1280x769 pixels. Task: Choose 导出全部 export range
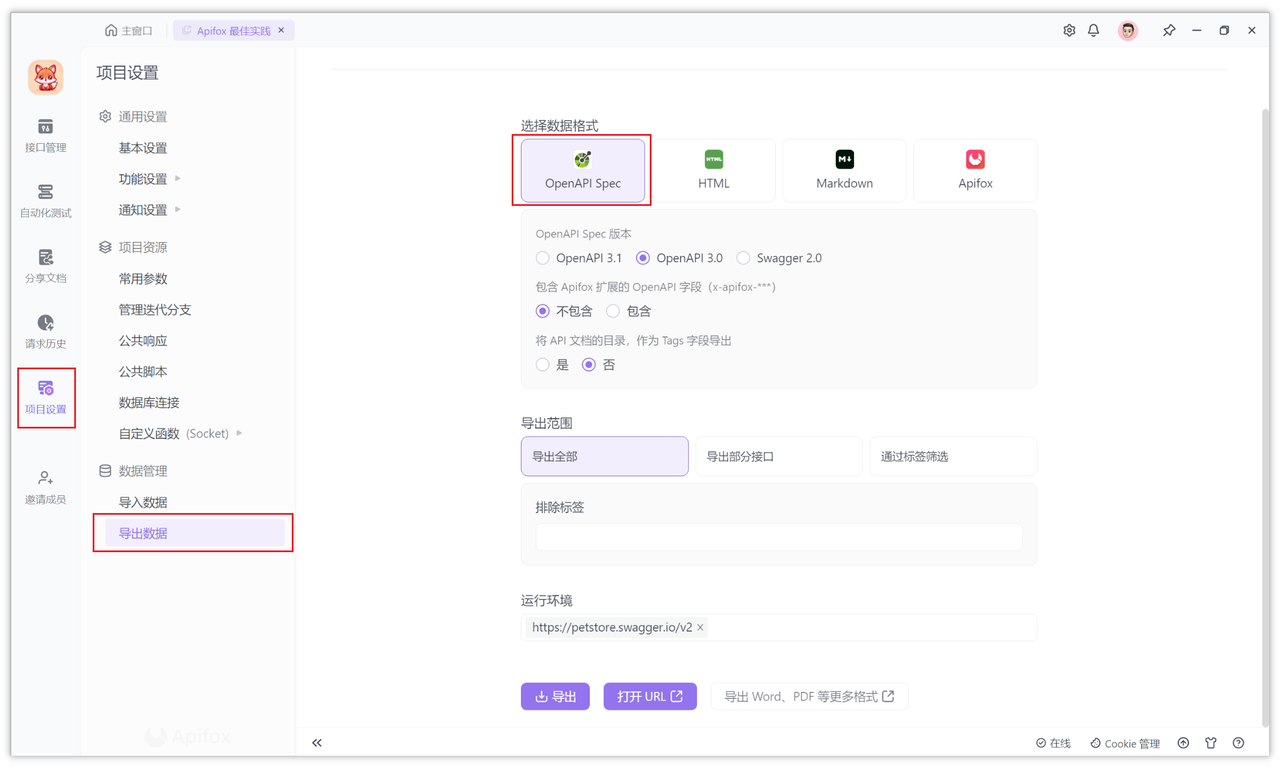point(605,456)
